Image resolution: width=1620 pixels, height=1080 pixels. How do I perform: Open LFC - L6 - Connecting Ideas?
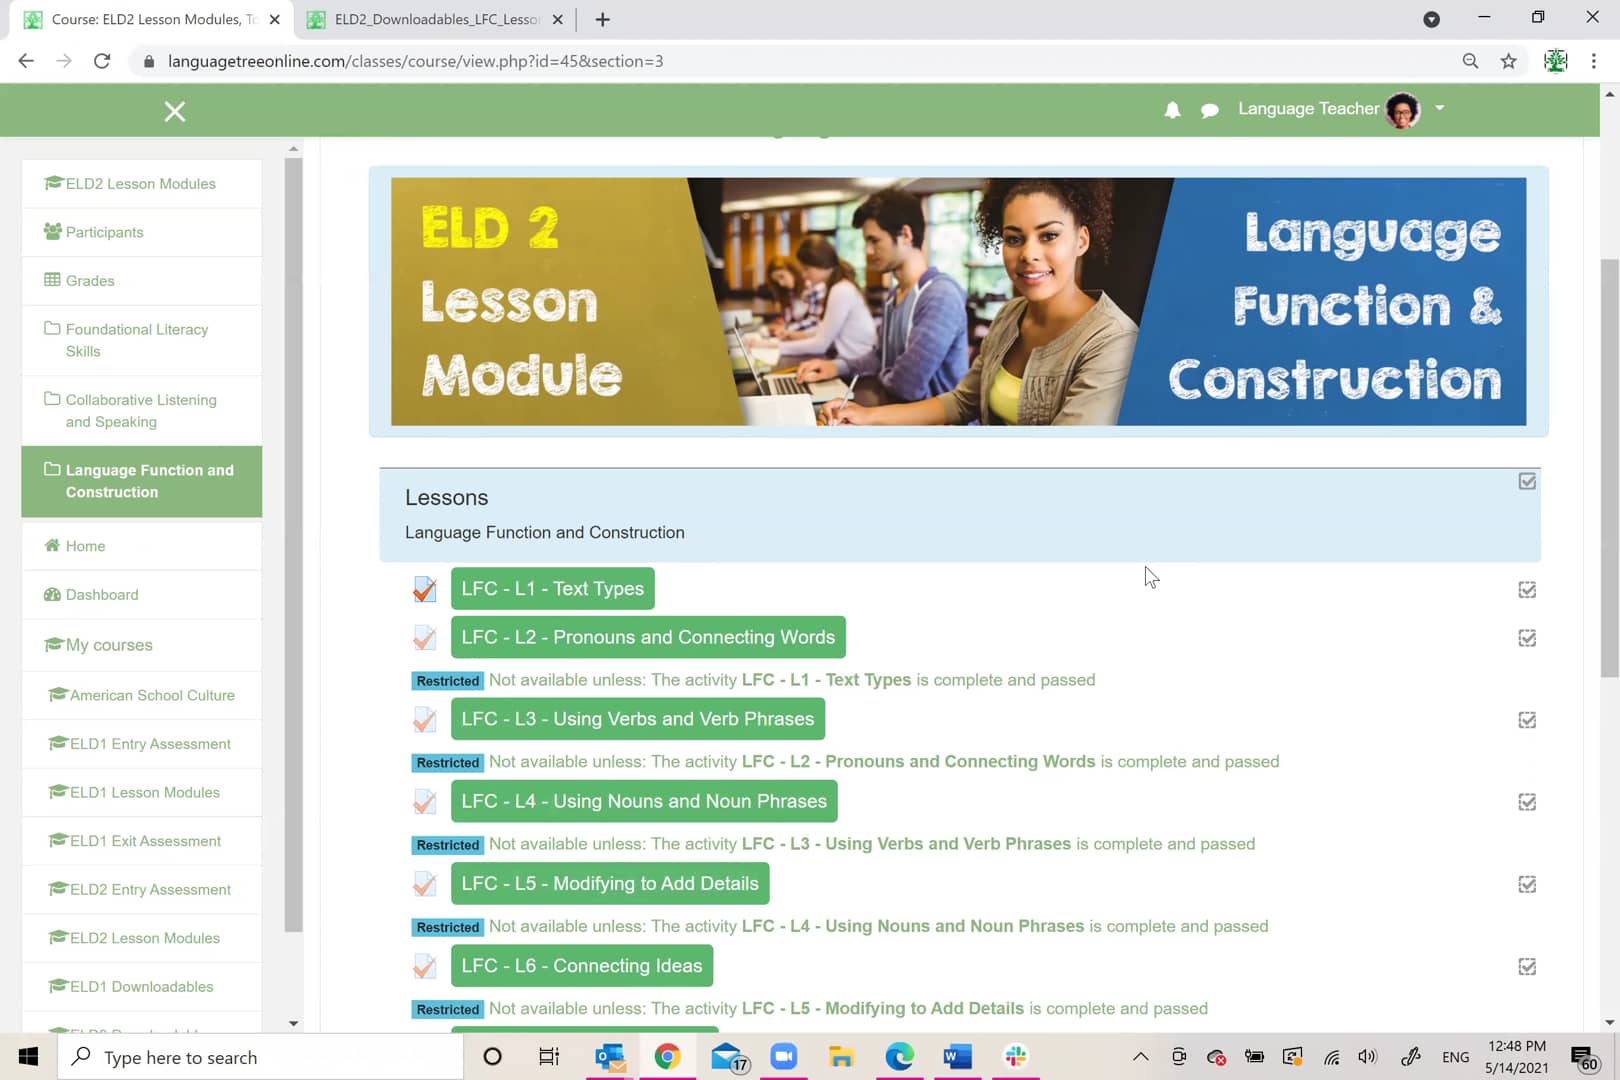coord(582,966)
